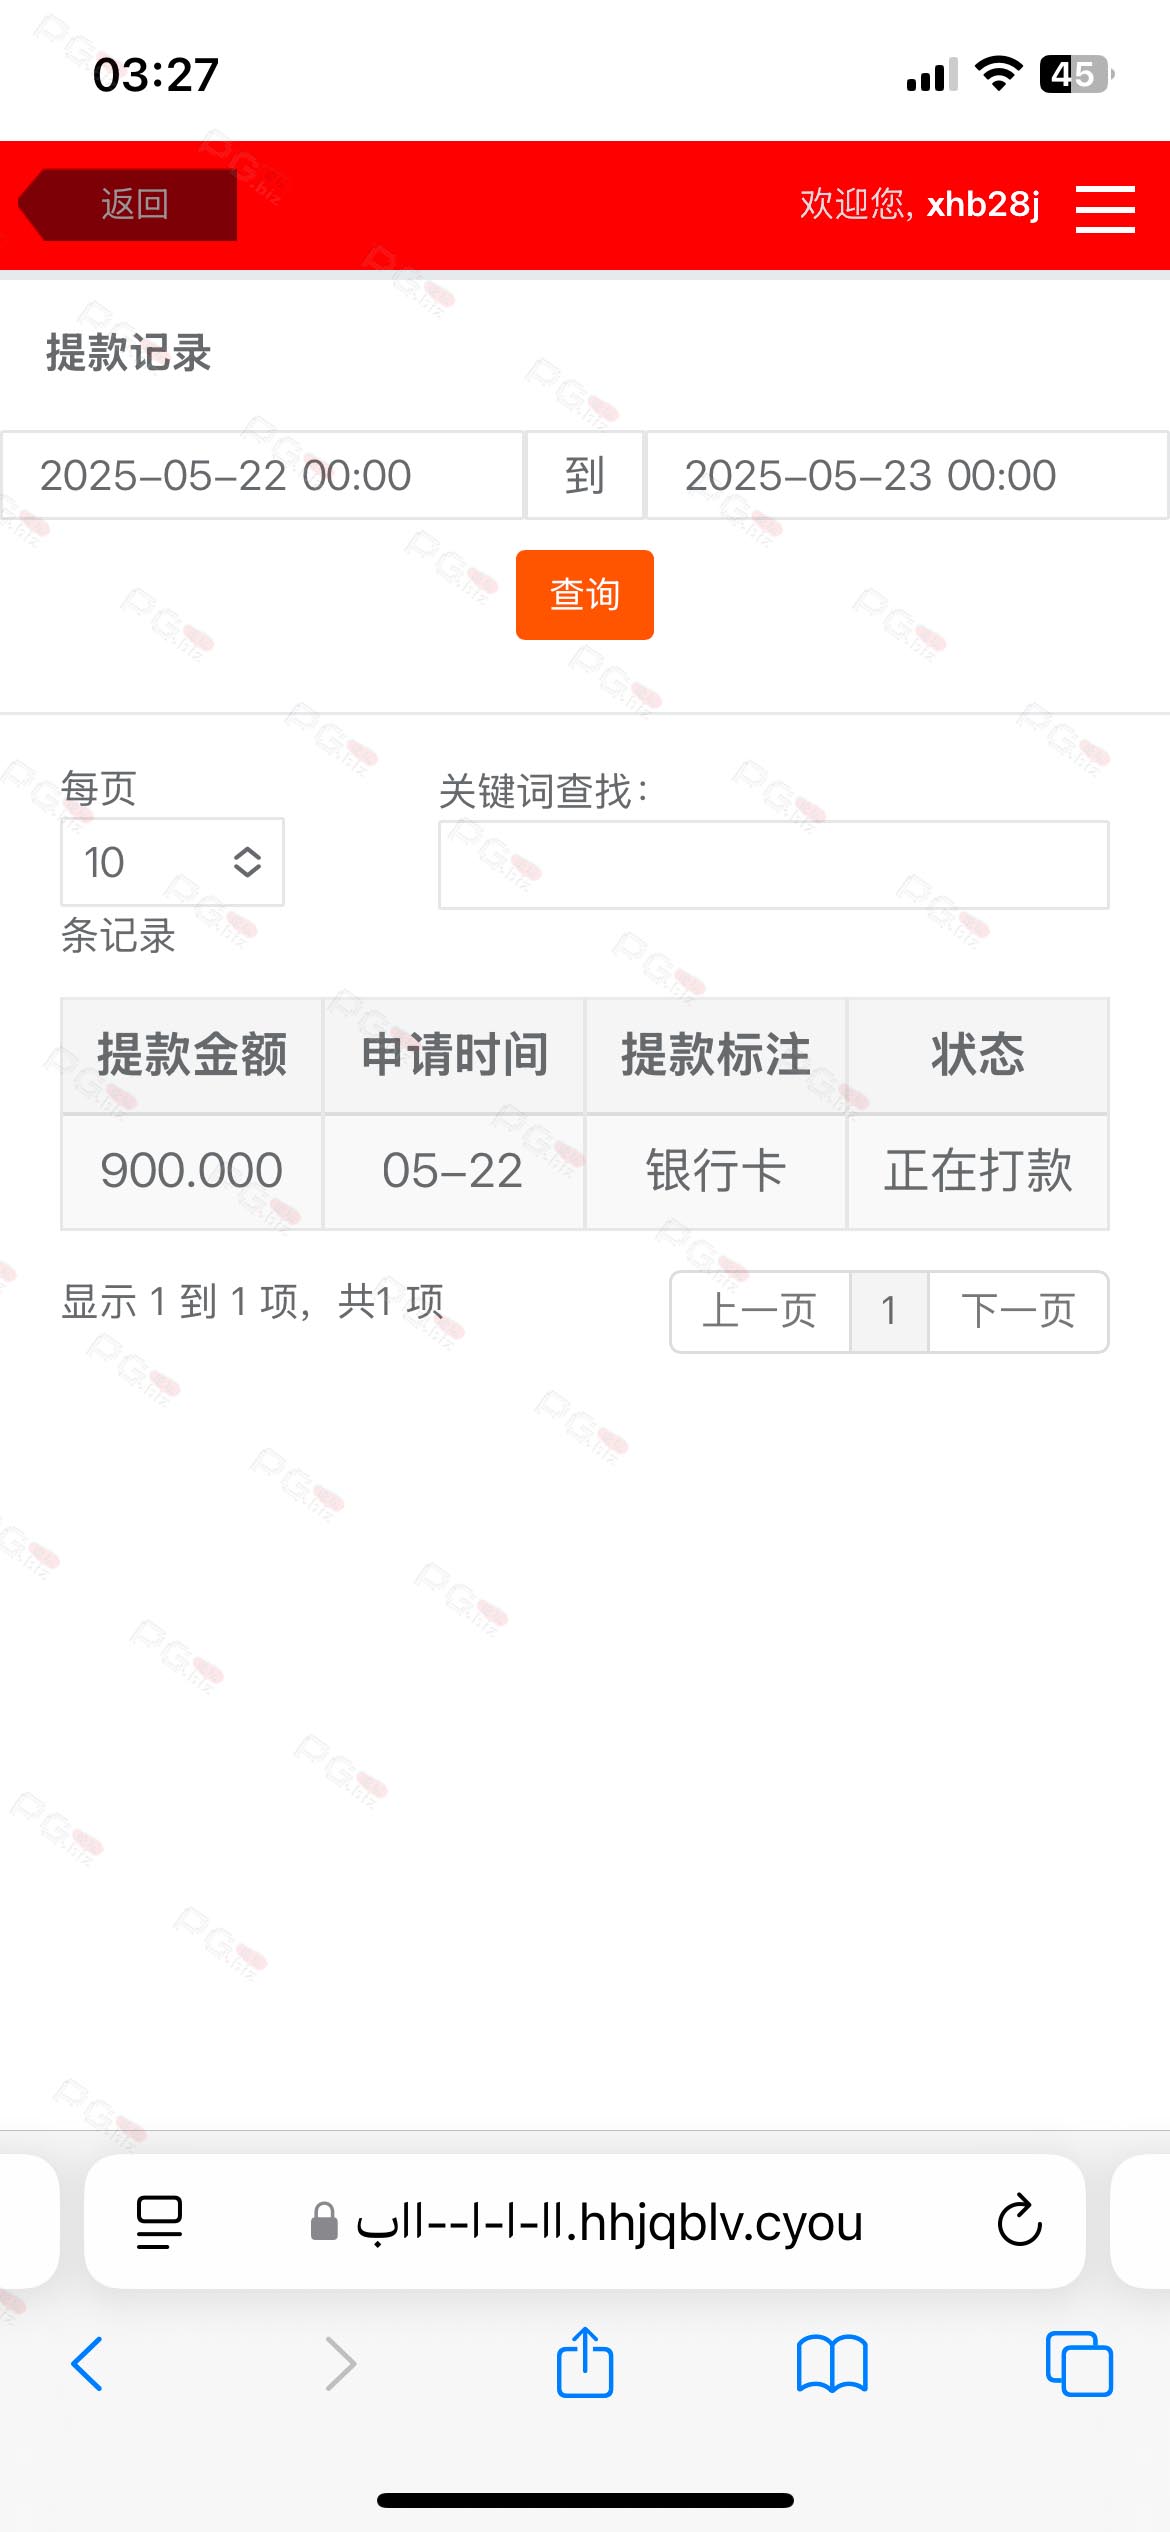The width and height of the screenshot is (1170, 2532).
Task: Open the end date 2025-05-23 picker
Action: pyautogui.click(x=907, y=476)
